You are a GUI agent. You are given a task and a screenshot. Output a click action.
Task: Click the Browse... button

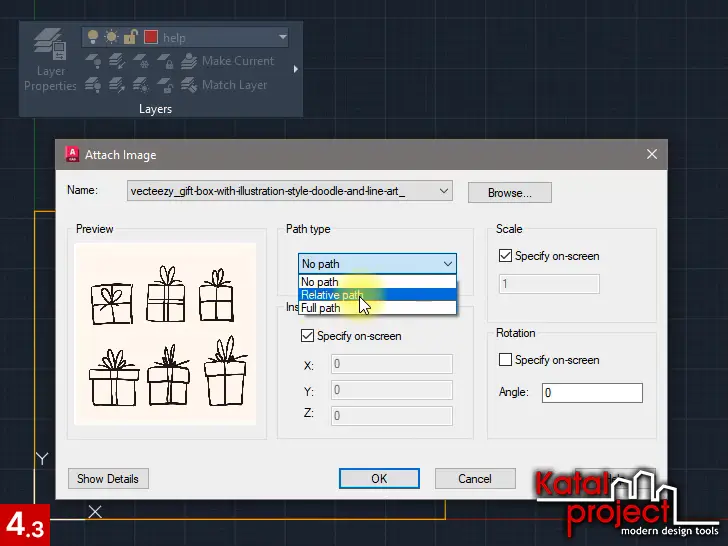[x=510, y=193]
